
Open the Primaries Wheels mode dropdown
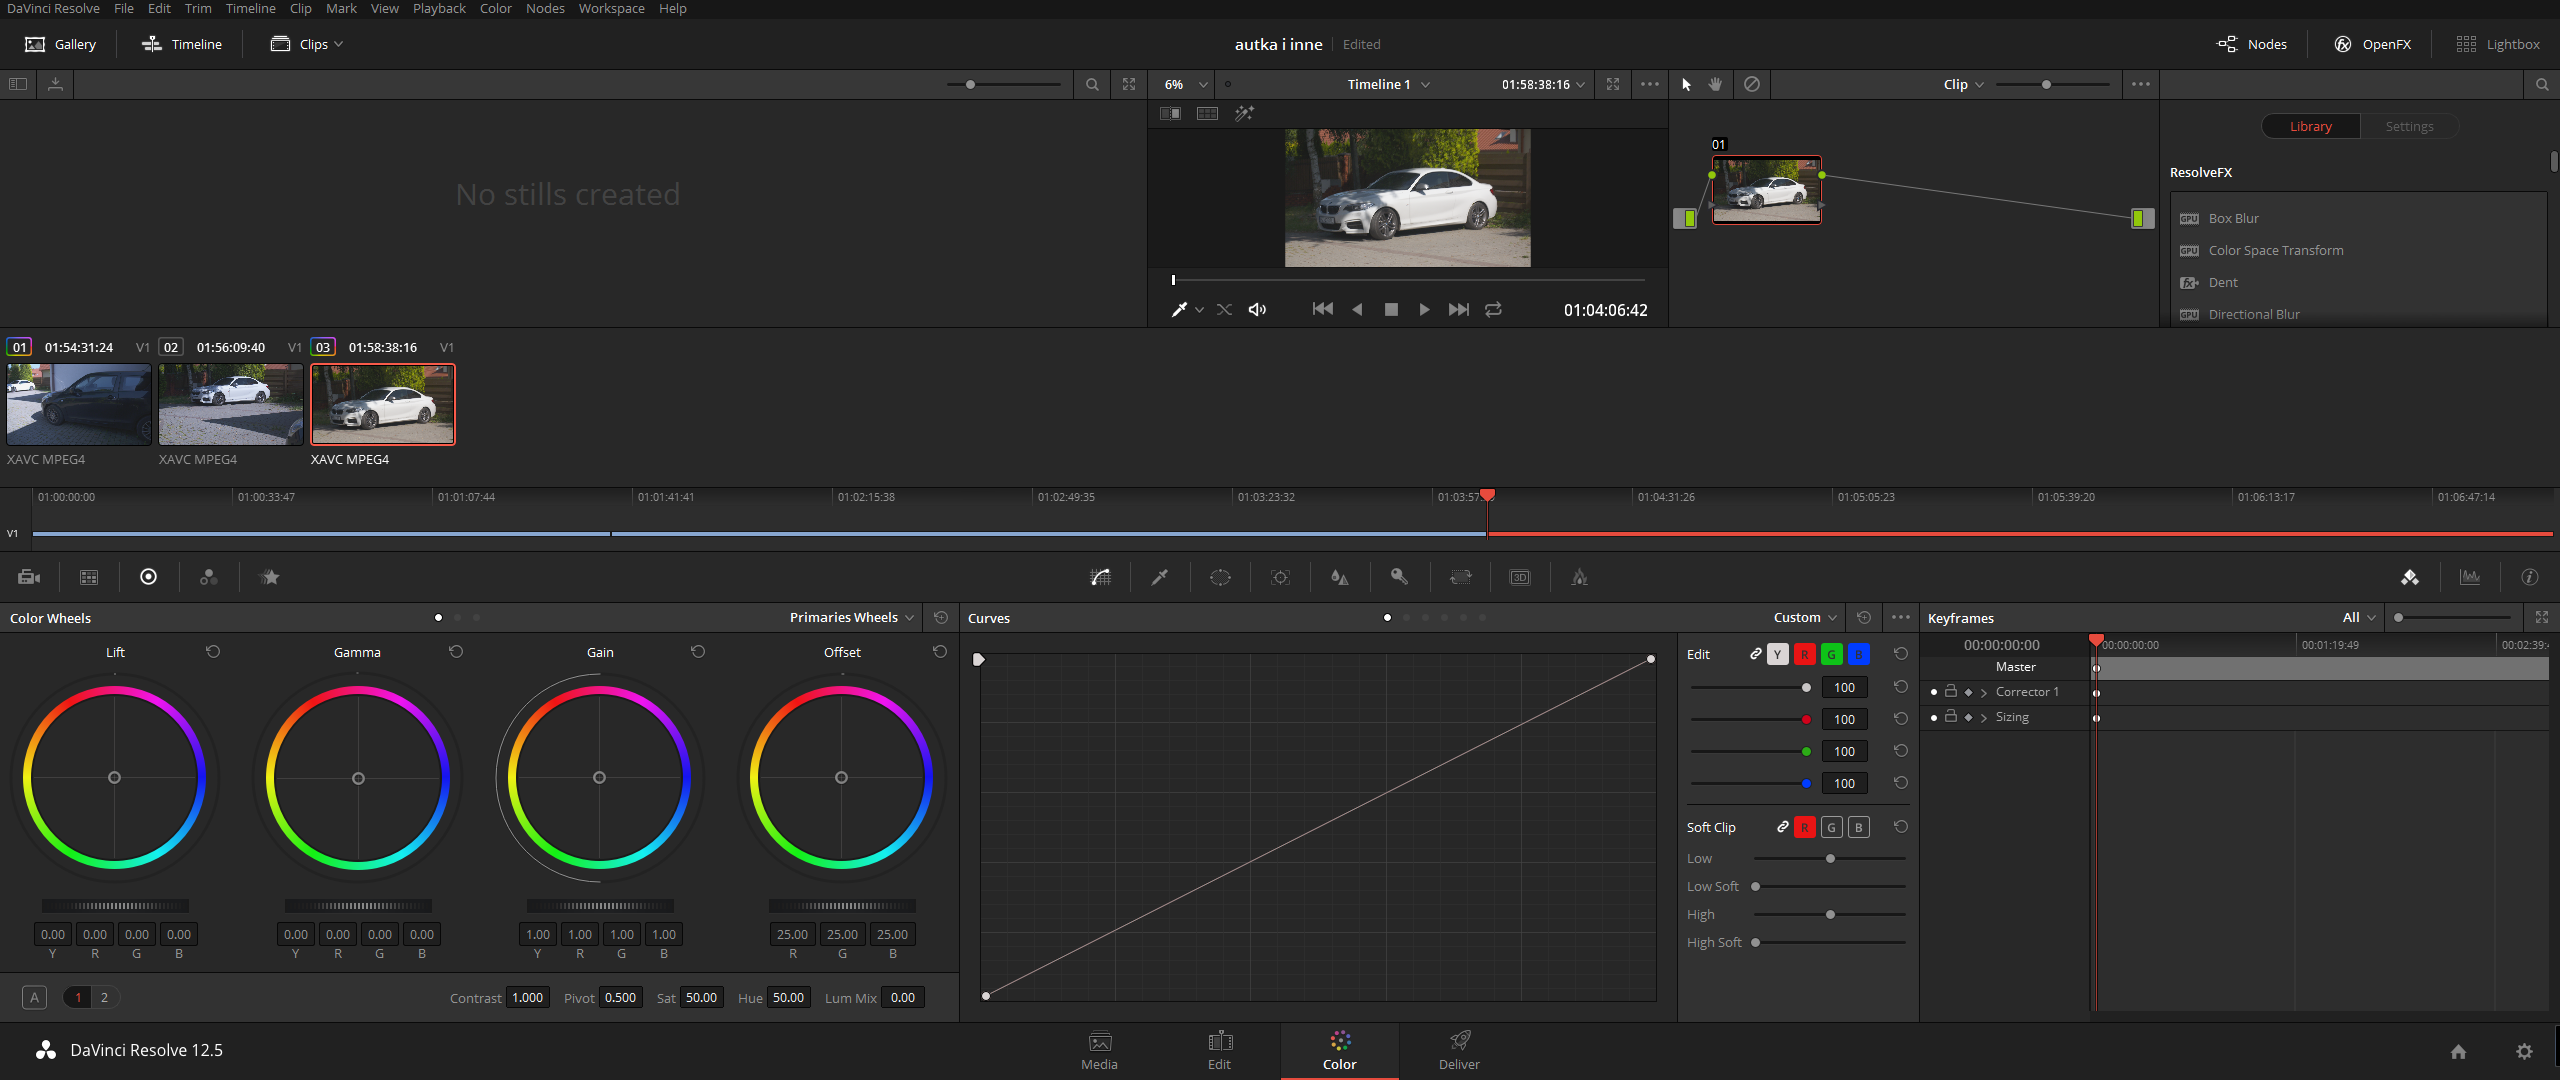pos(852,618)
